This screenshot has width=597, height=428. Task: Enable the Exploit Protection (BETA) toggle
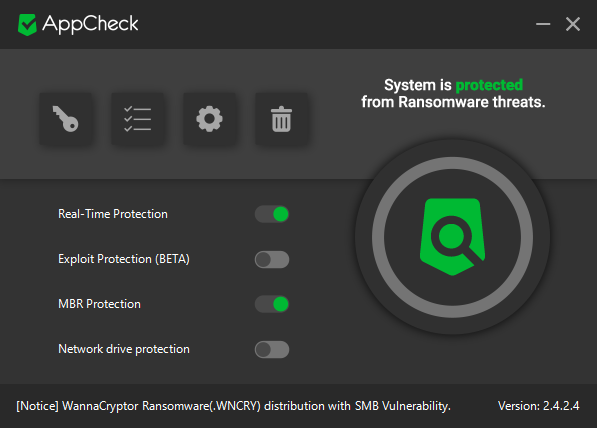tap(272, 259)
